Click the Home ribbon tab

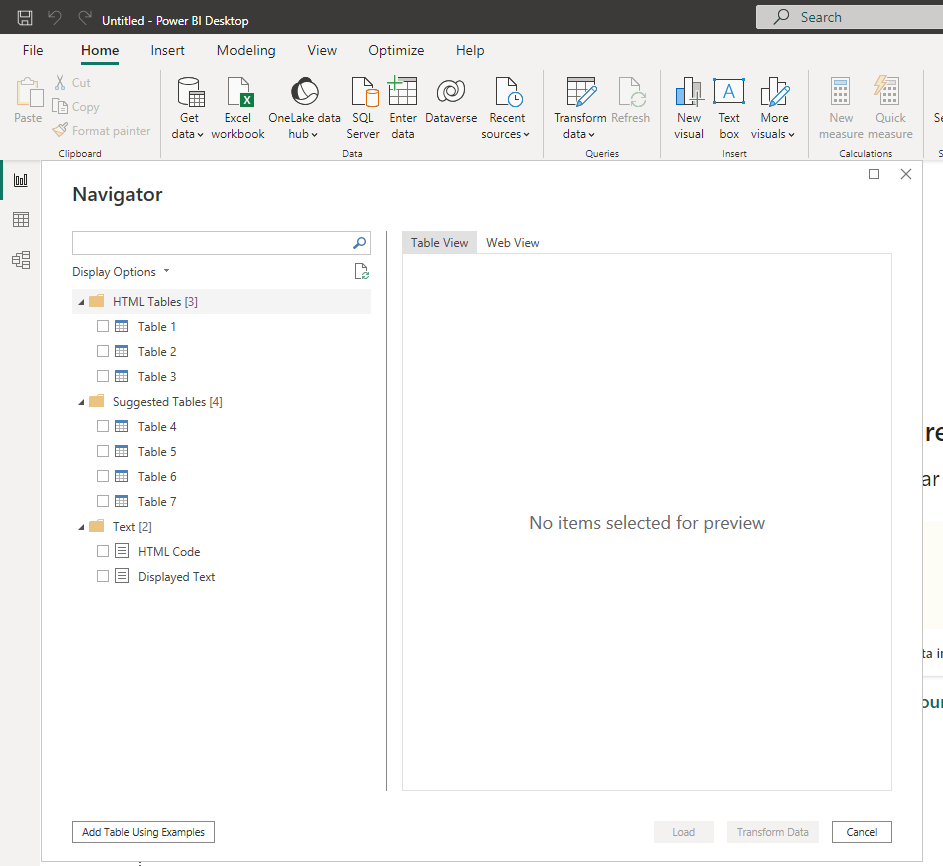100,51
